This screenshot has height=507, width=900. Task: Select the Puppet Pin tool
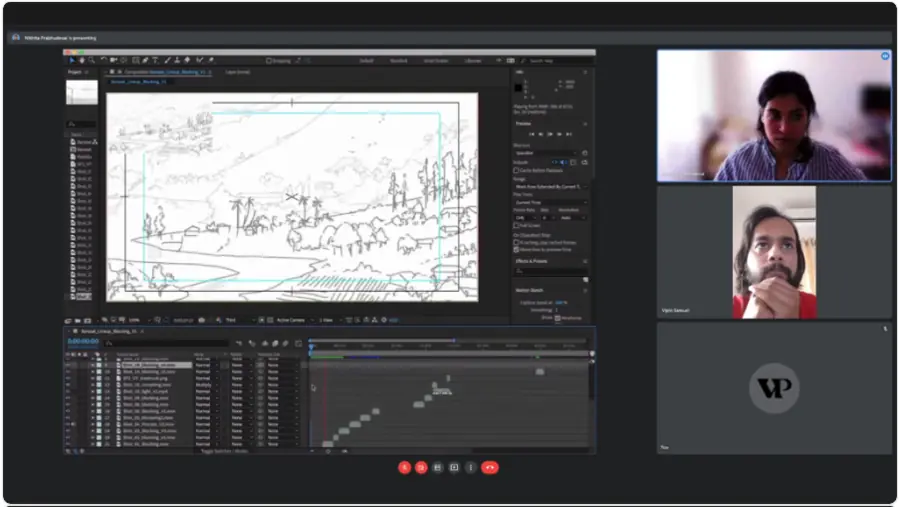pyautogui.click(x=211, y=60)
